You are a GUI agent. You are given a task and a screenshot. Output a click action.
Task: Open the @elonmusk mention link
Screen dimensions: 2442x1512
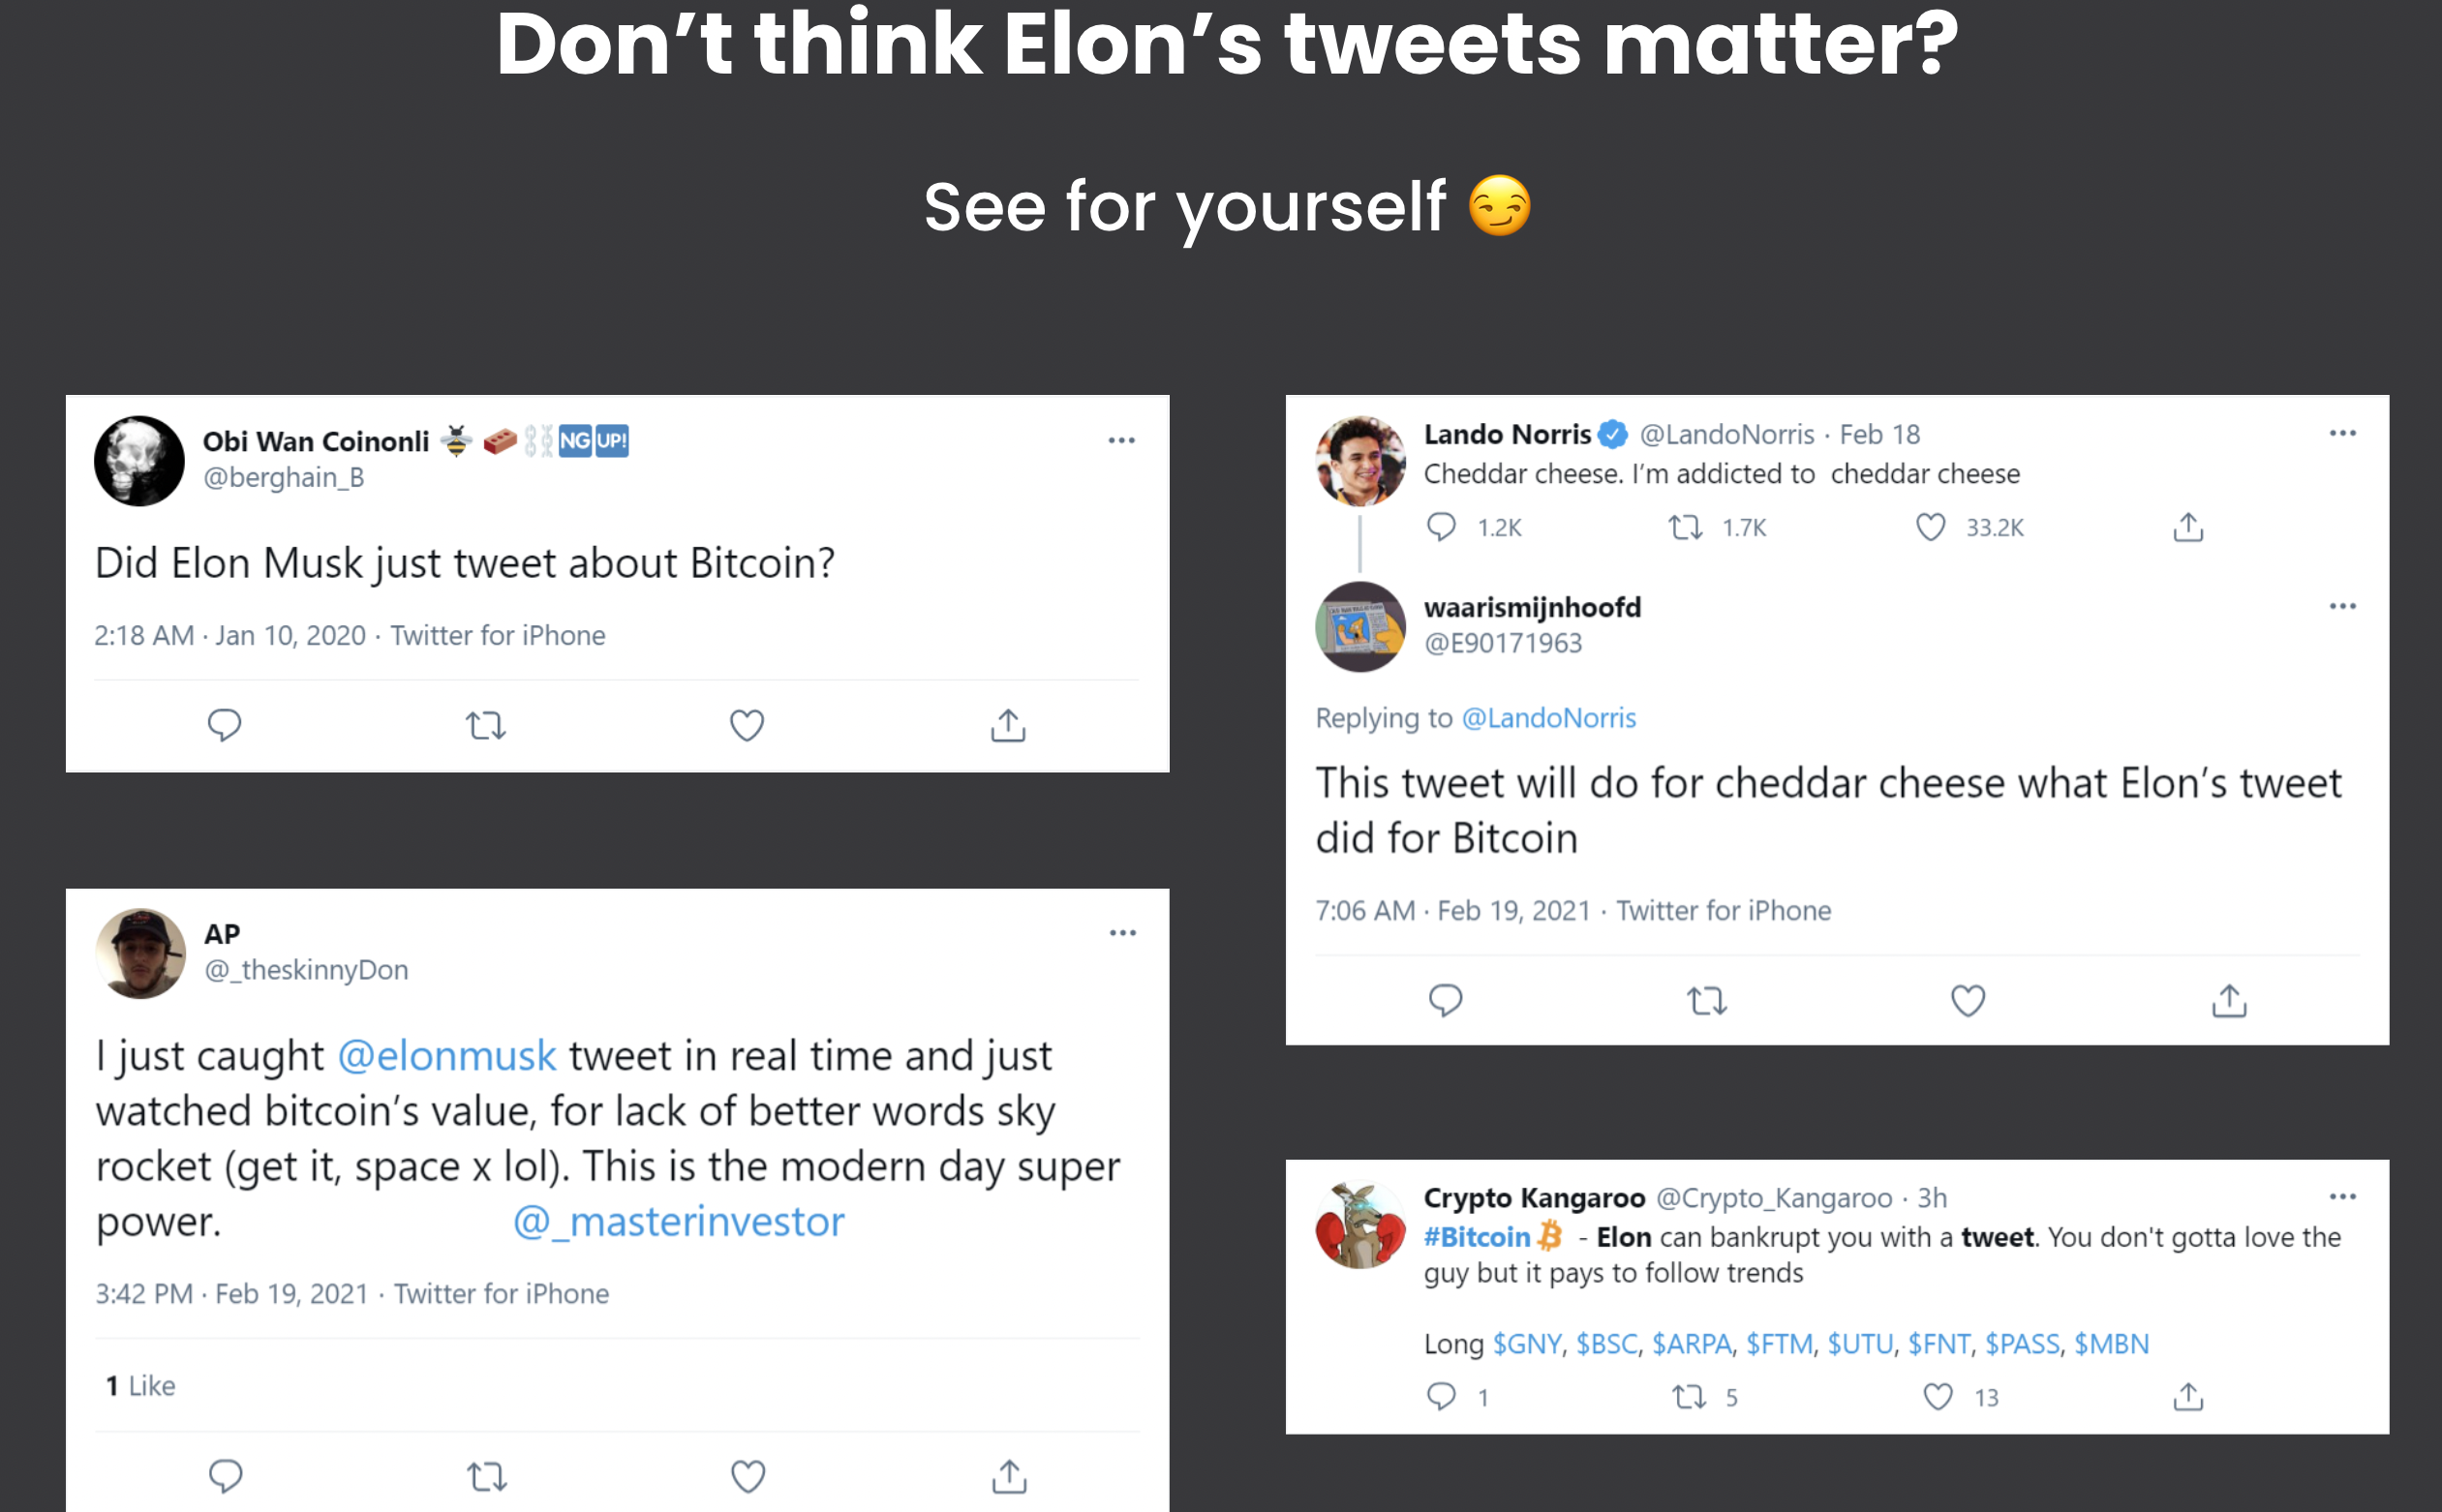tap(447, 1055)
